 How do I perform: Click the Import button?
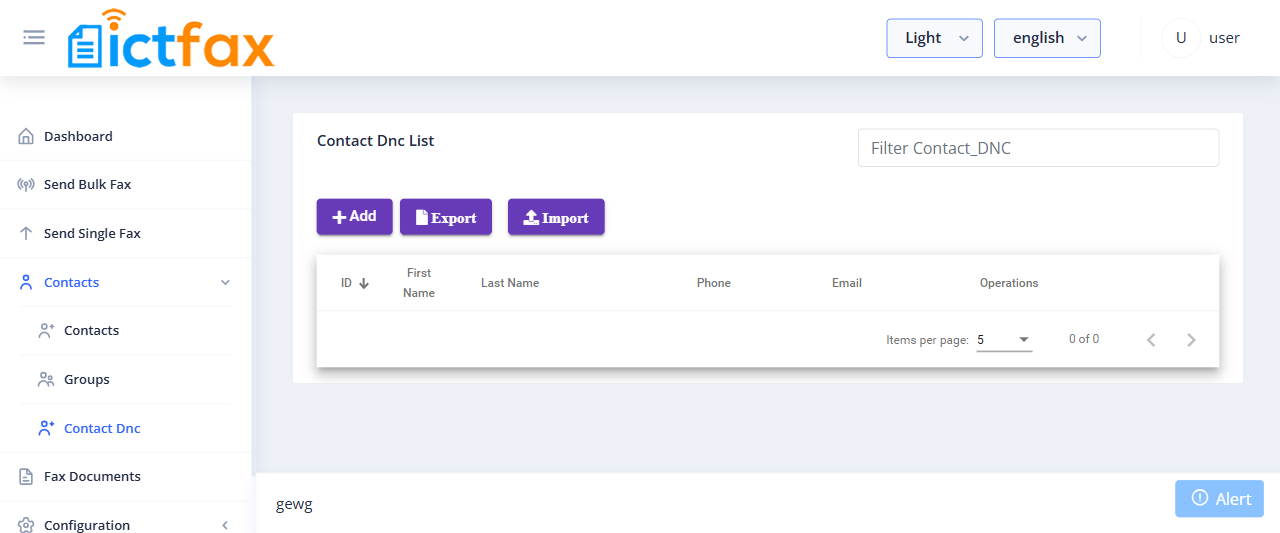(556, 217)
